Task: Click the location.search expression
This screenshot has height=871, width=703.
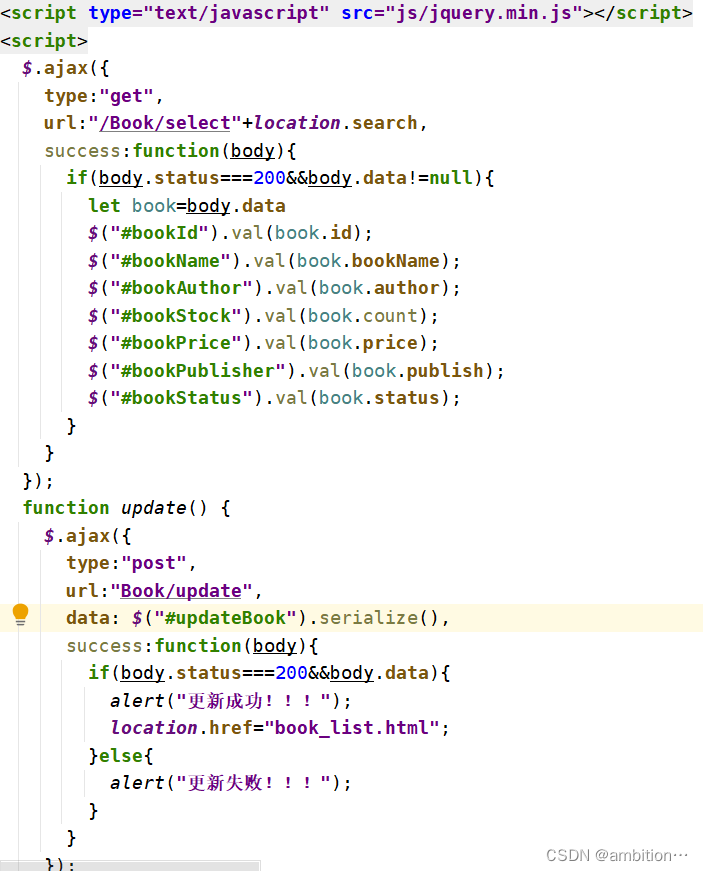Action: (x=335, y=123)
